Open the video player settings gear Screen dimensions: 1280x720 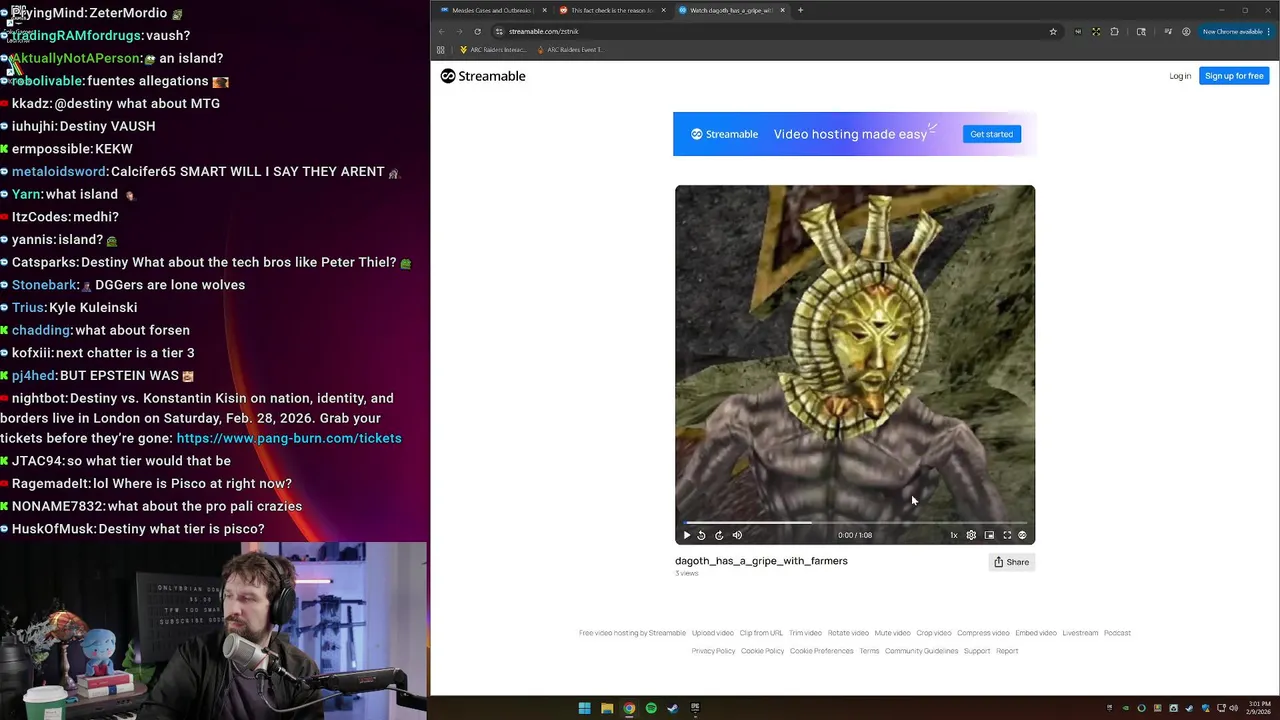(971, 535)
